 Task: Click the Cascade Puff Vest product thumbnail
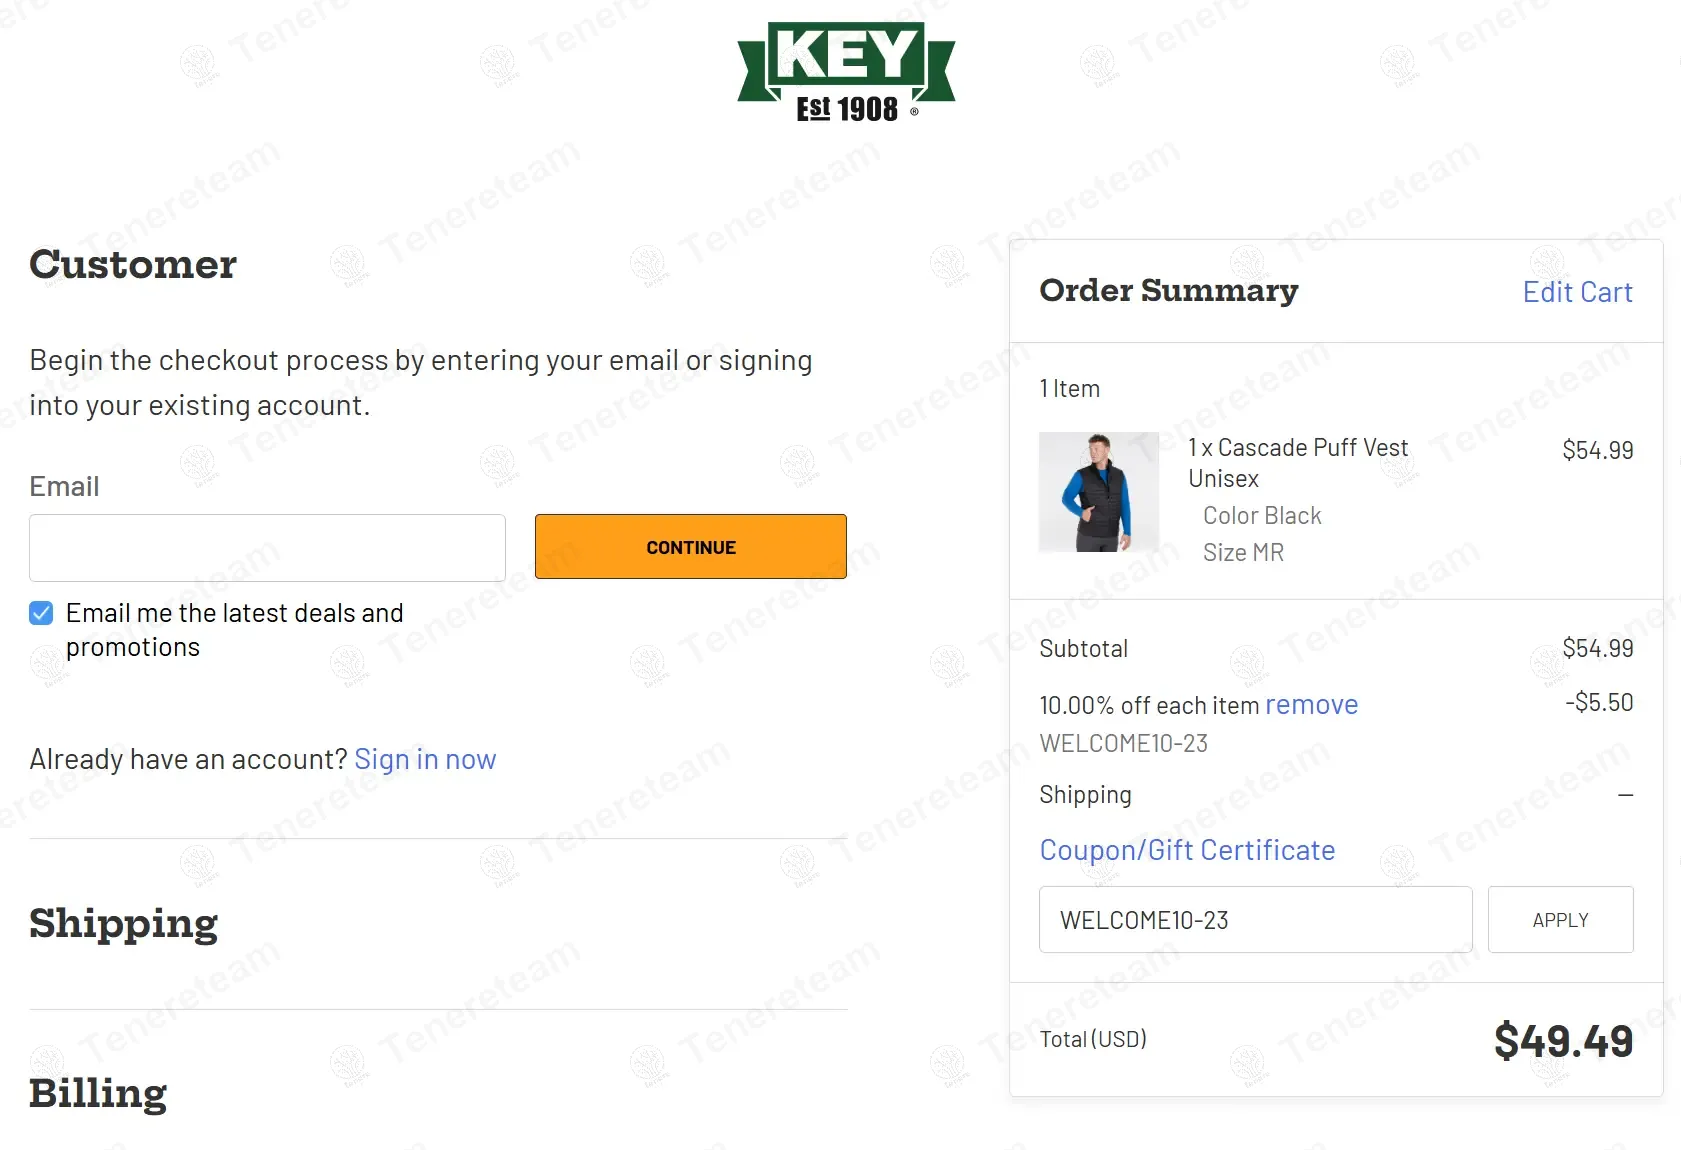pyautogui.click(x=1098, y=492)
